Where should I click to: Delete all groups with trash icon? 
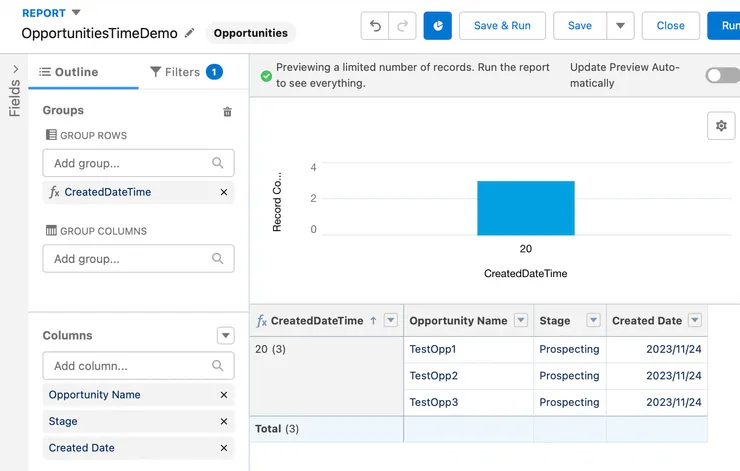click(227, 112)
